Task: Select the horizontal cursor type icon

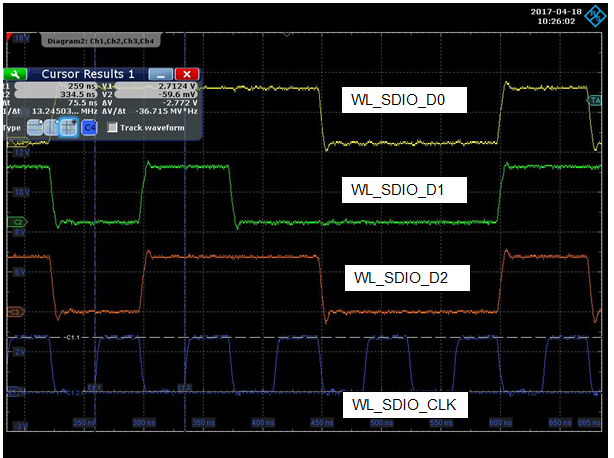Action: pyautogui.click(x=35, y=128)
